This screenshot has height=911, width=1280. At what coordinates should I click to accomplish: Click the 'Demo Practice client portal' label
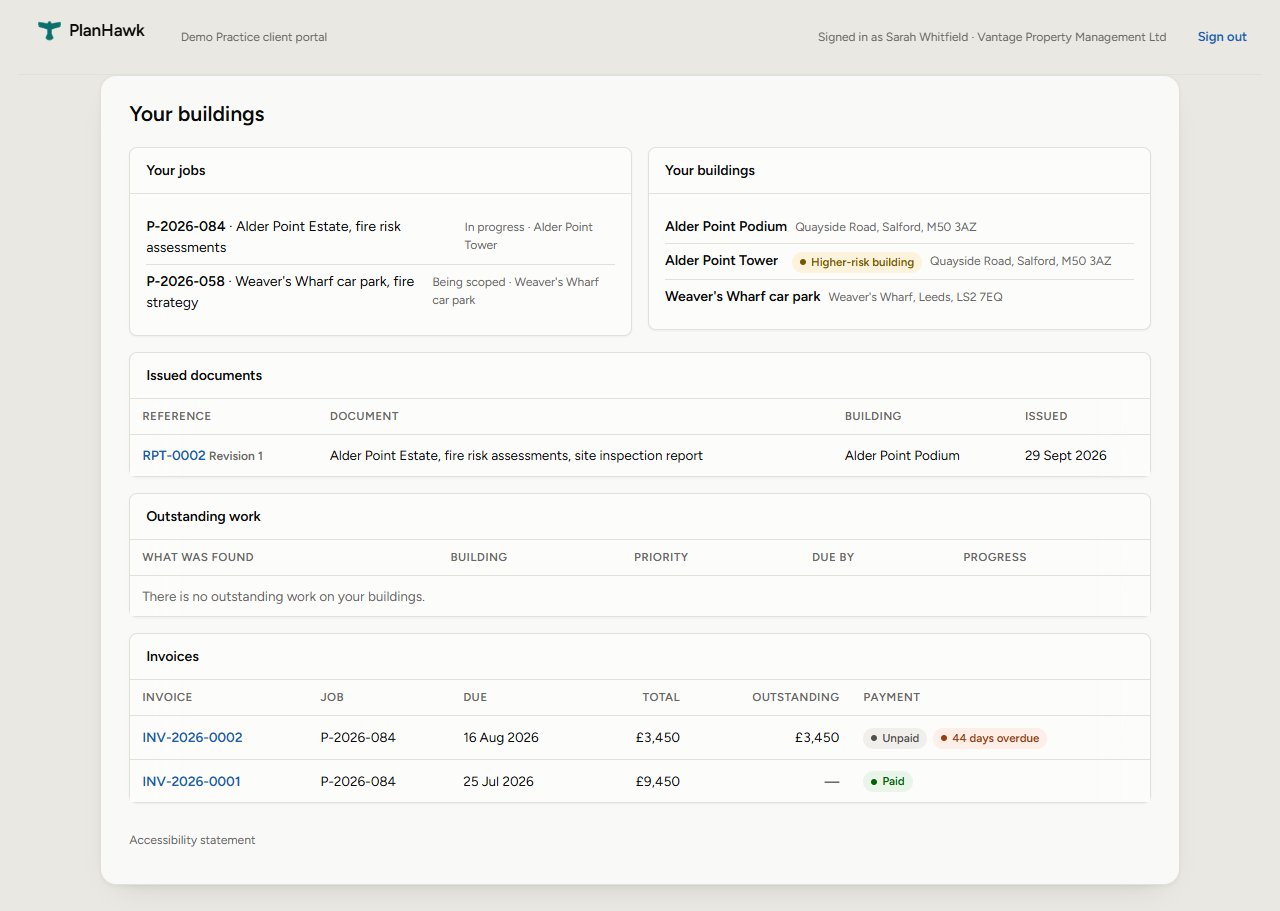coord(254,37)
